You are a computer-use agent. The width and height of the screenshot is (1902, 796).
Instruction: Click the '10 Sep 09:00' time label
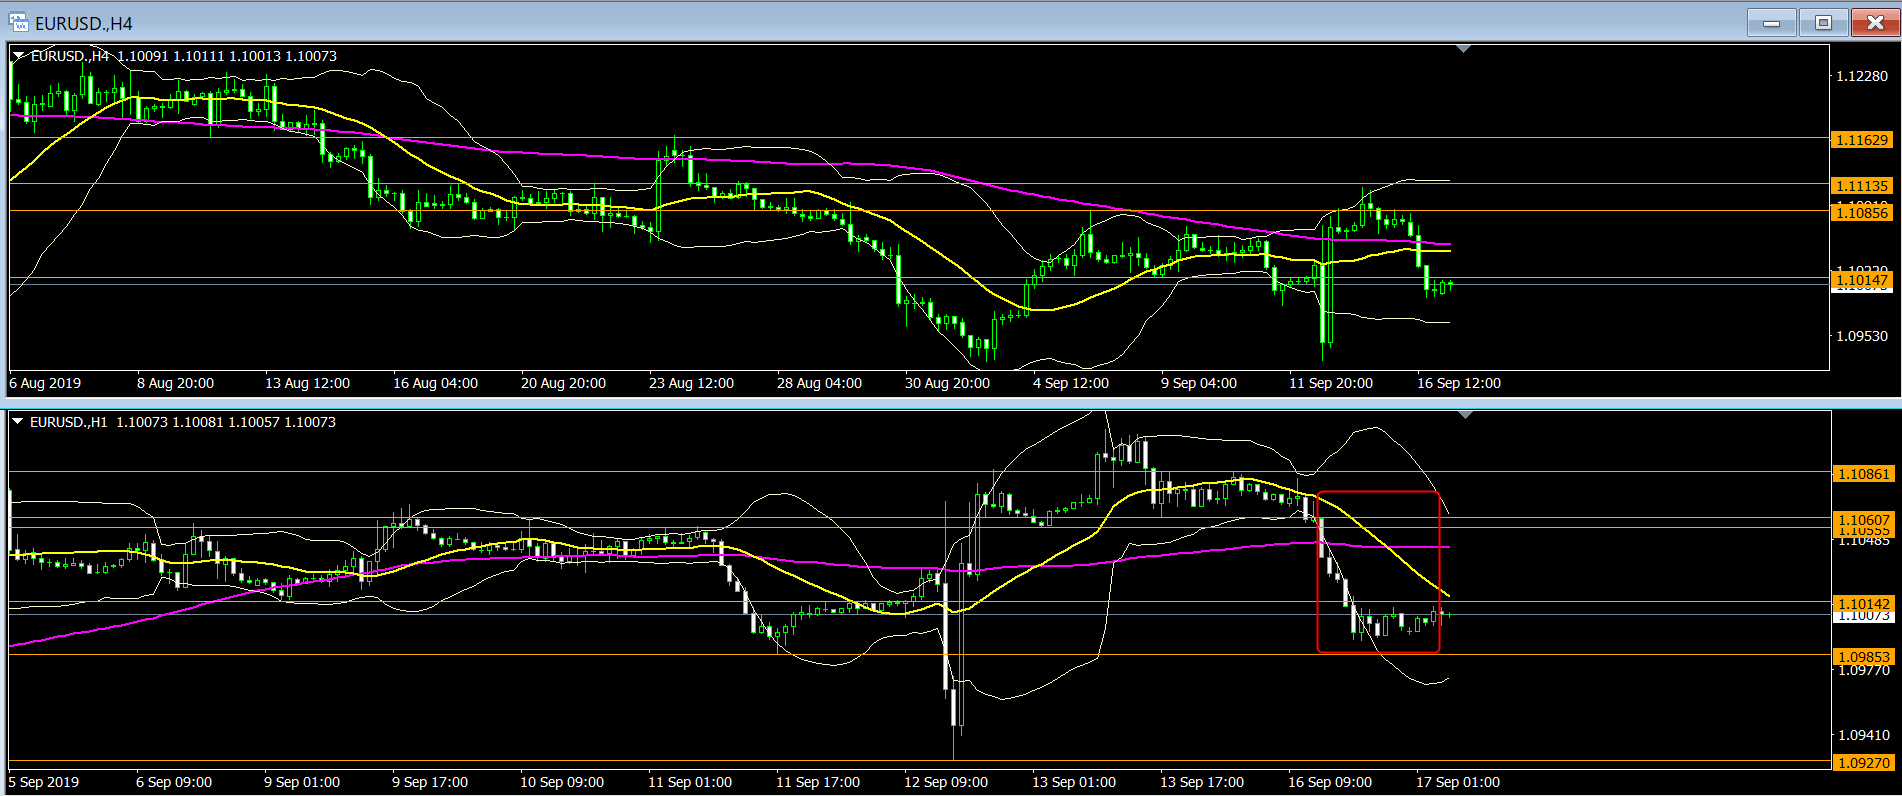click(562, 782)
